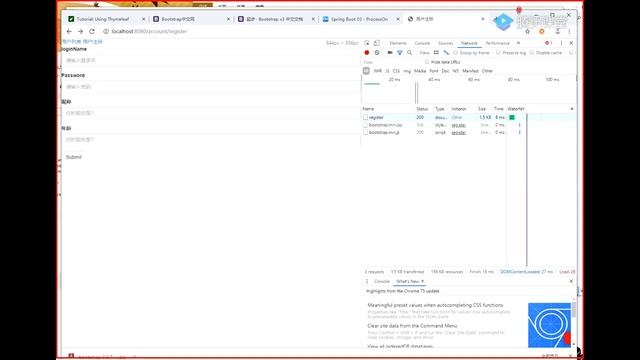Click the site info icon before localhost
Image resolution: width=640 pixels, height=360 pixels.
pyautogui.click(x=106, y=31)
